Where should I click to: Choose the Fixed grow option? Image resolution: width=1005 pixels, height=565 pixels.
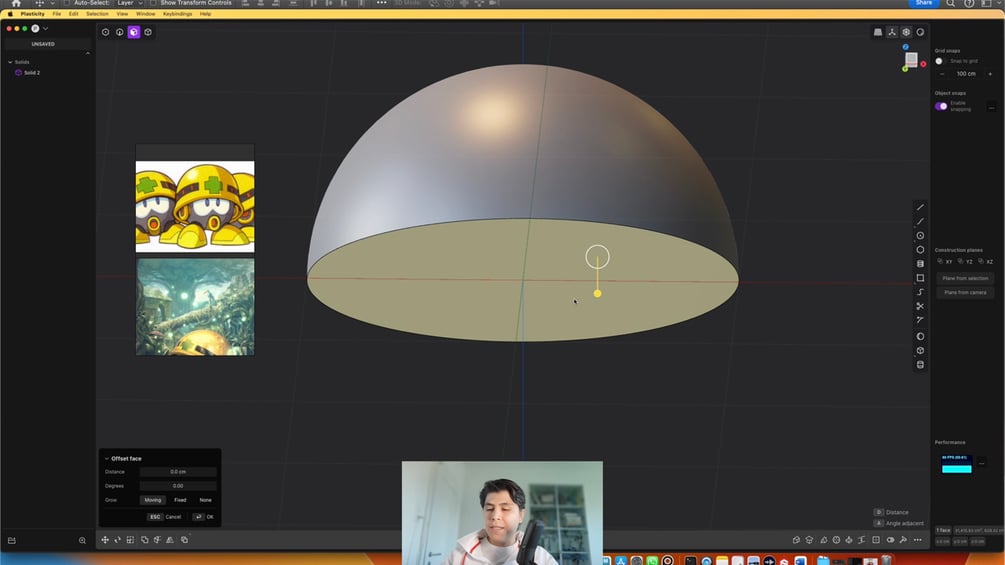point(180,500)
